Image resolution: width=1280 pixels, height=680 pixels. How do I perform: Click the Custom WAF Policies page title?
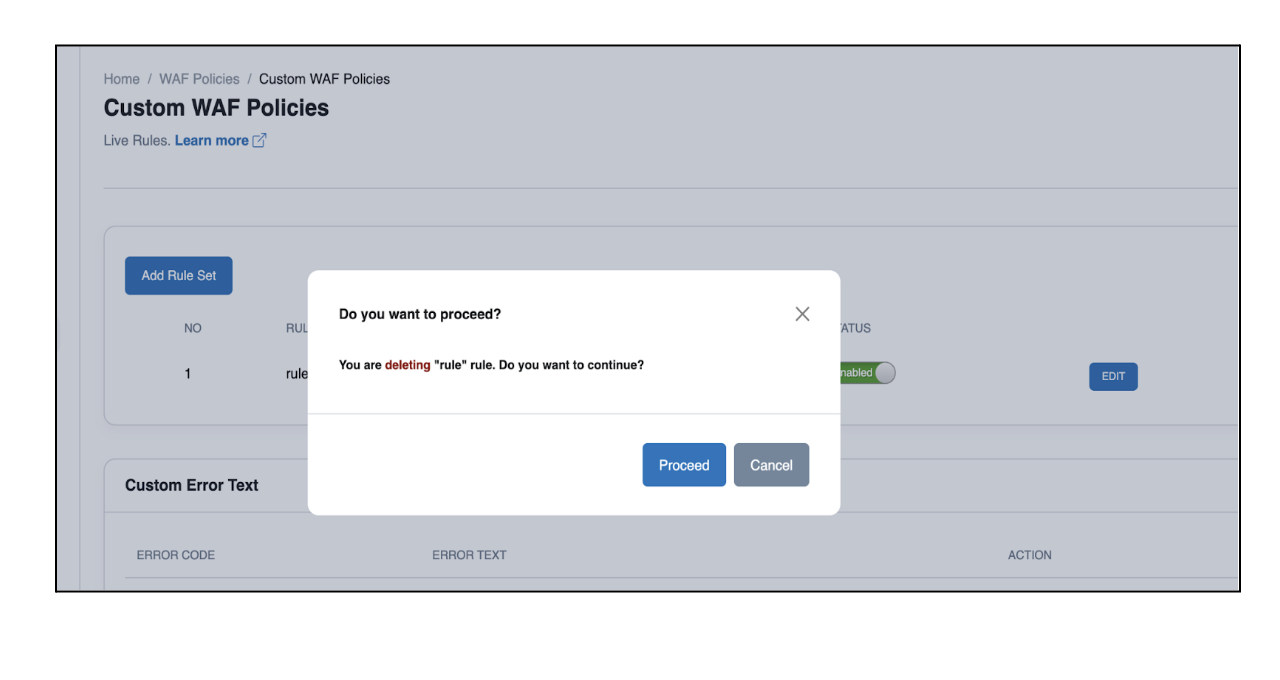[x=216, y=108]
